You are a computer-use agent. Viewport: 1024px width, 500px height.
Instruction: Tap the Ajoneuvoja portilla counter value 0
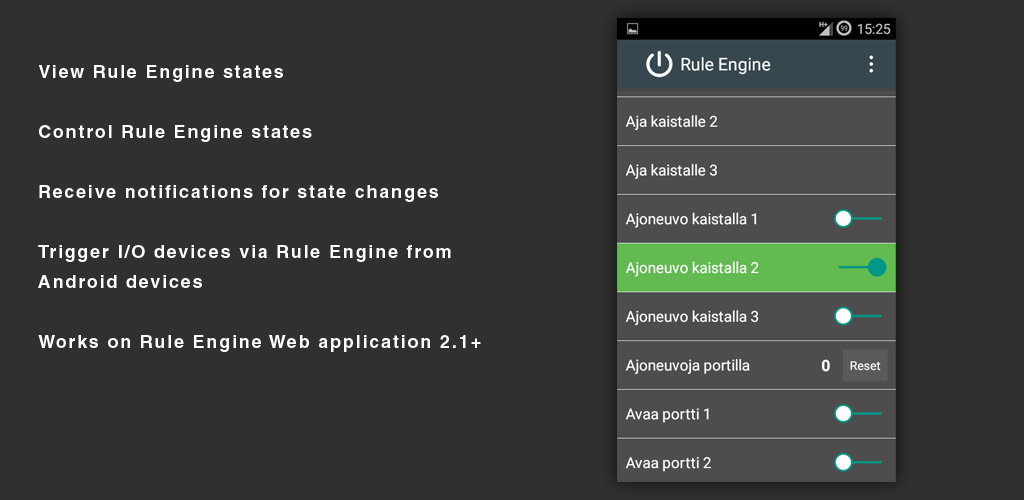(x=825, y=366)
